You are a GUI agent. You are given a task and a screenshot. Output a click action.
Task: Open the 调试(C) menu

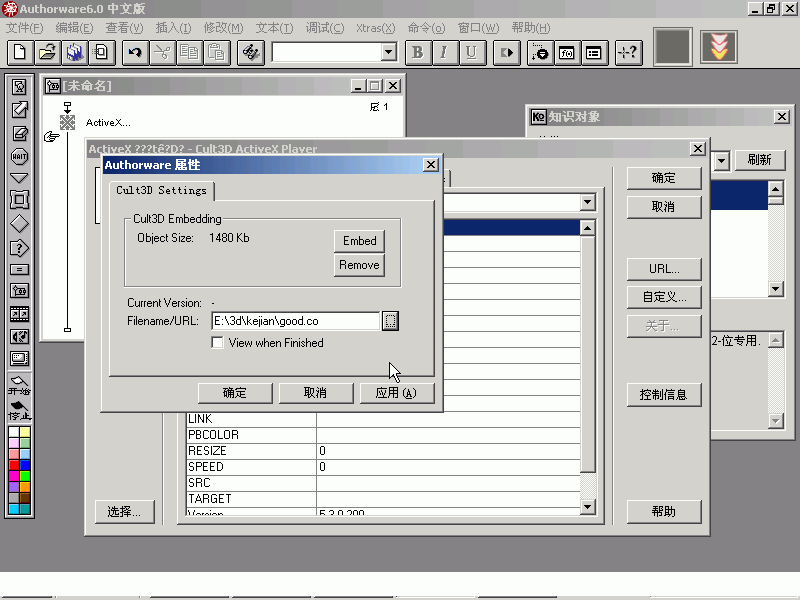(x=324, y=28)
